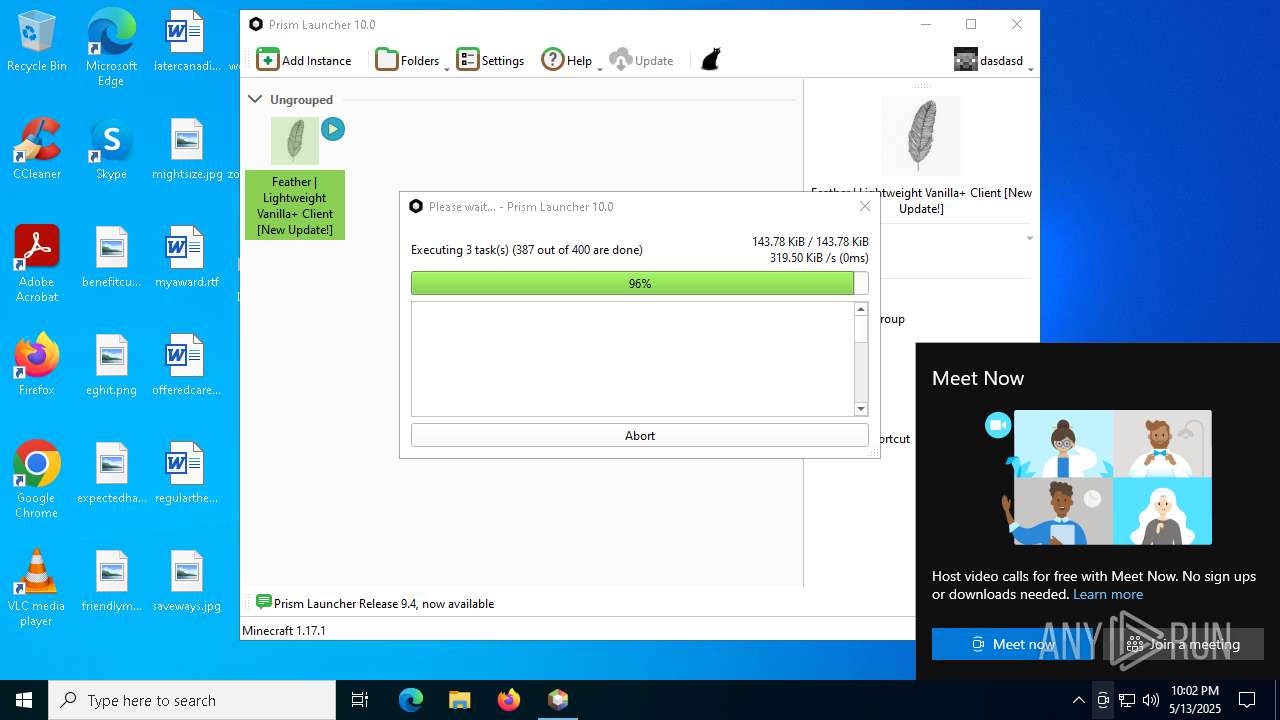The width and height of the screenshot is (1280, 720).
Task: Select eghit.png desktop file
Action: click(111, 365)
